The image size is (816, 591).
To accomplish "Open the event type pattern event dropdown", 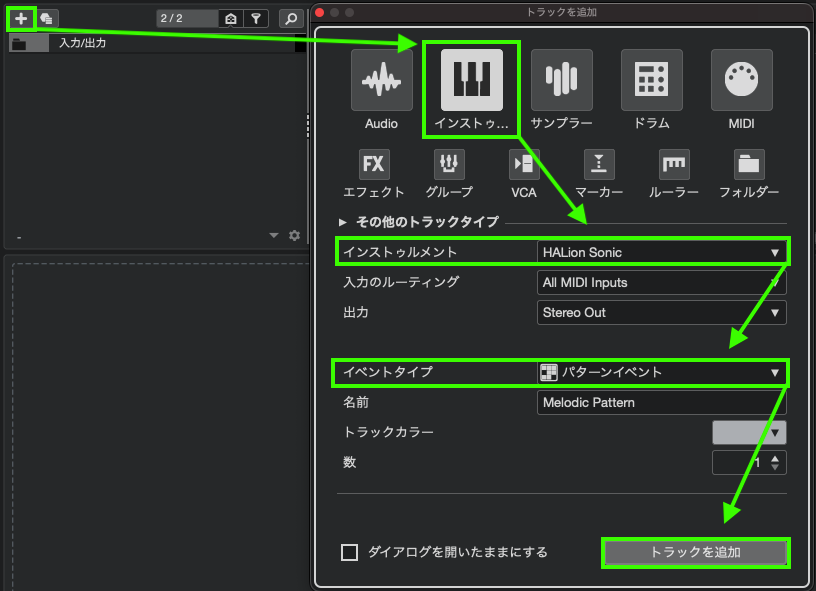I will tap(661, 372).
